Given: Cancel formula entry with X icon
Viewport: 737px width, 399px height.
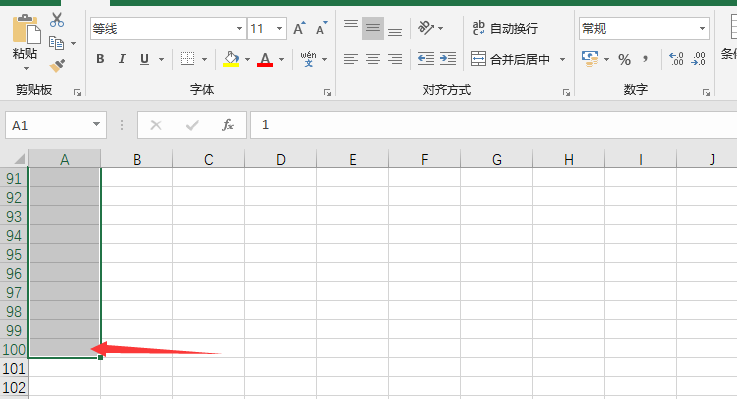Looking at the screenshot, I should [x=156, y=125].
